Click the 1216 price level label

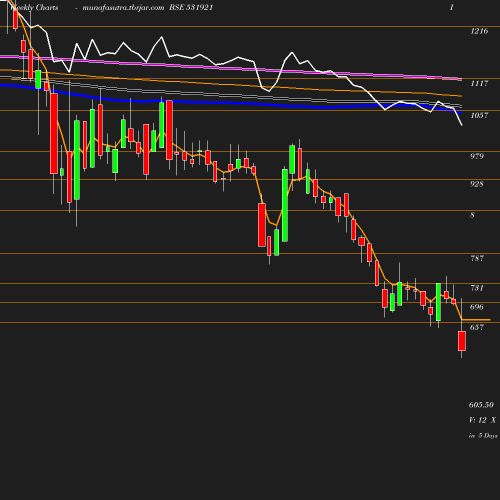tap(479, 31)
